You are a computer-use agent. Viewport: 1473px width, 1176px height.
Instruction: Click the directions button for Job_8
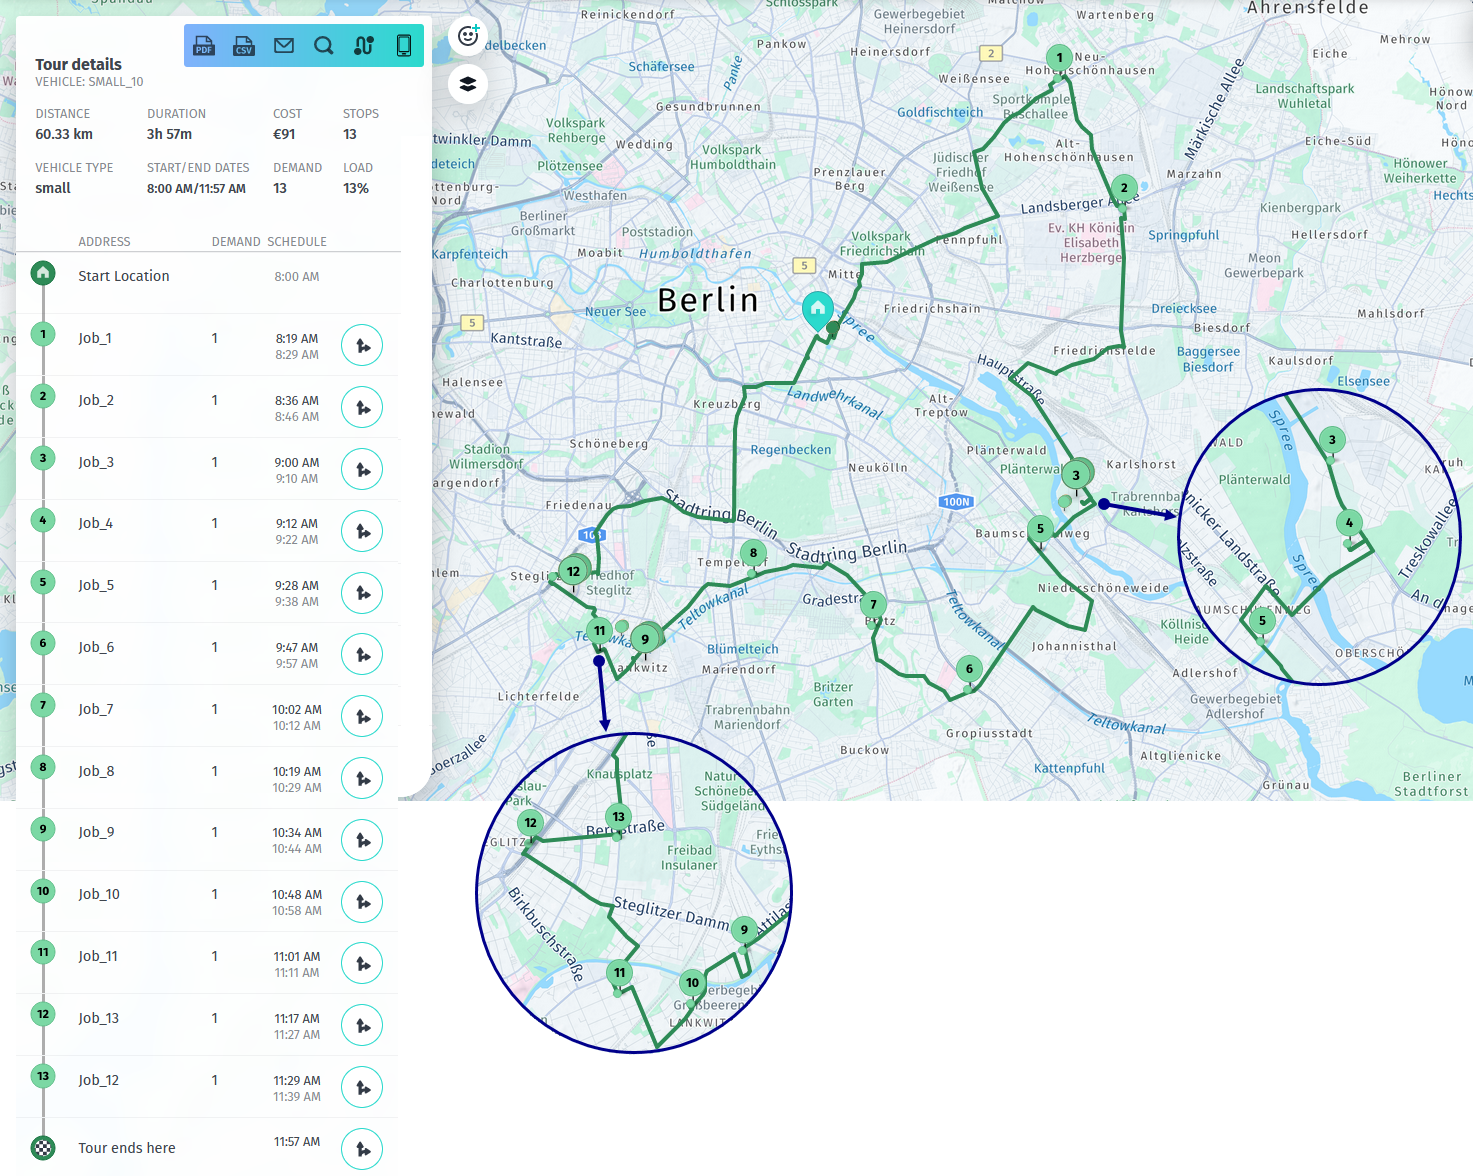coord(362,779)
